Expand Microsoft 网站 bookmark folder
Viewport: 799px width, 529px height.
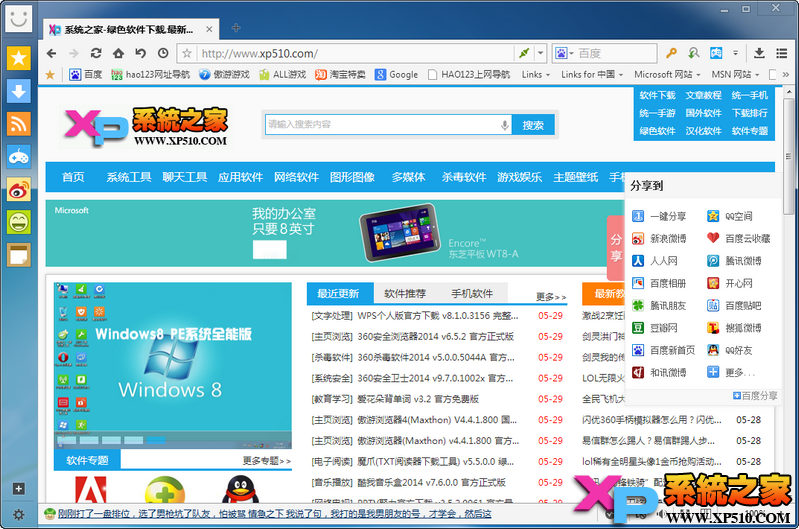667,74
